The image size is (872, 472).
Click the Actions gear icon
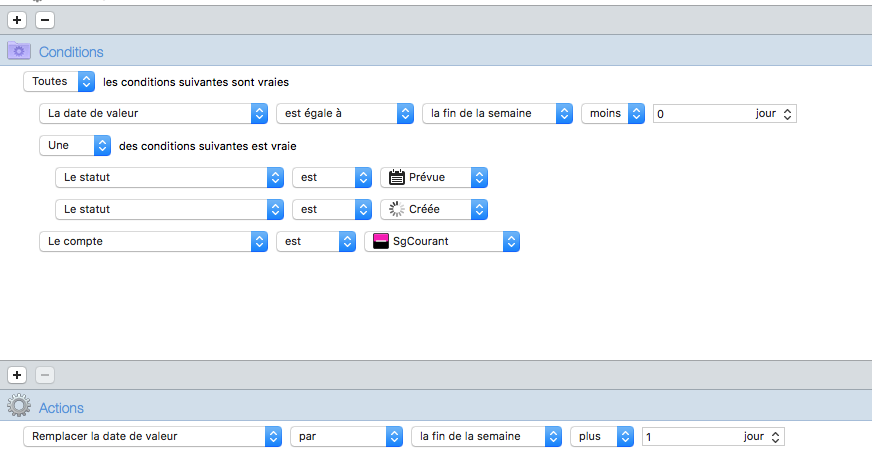coord(19,405)
